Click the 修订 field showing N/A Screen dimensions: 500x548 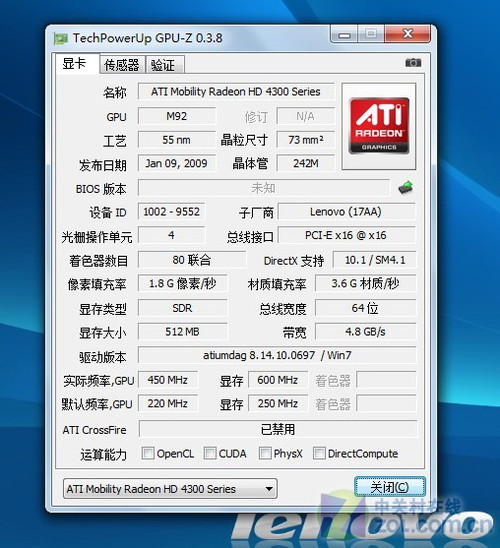(306, 116)
